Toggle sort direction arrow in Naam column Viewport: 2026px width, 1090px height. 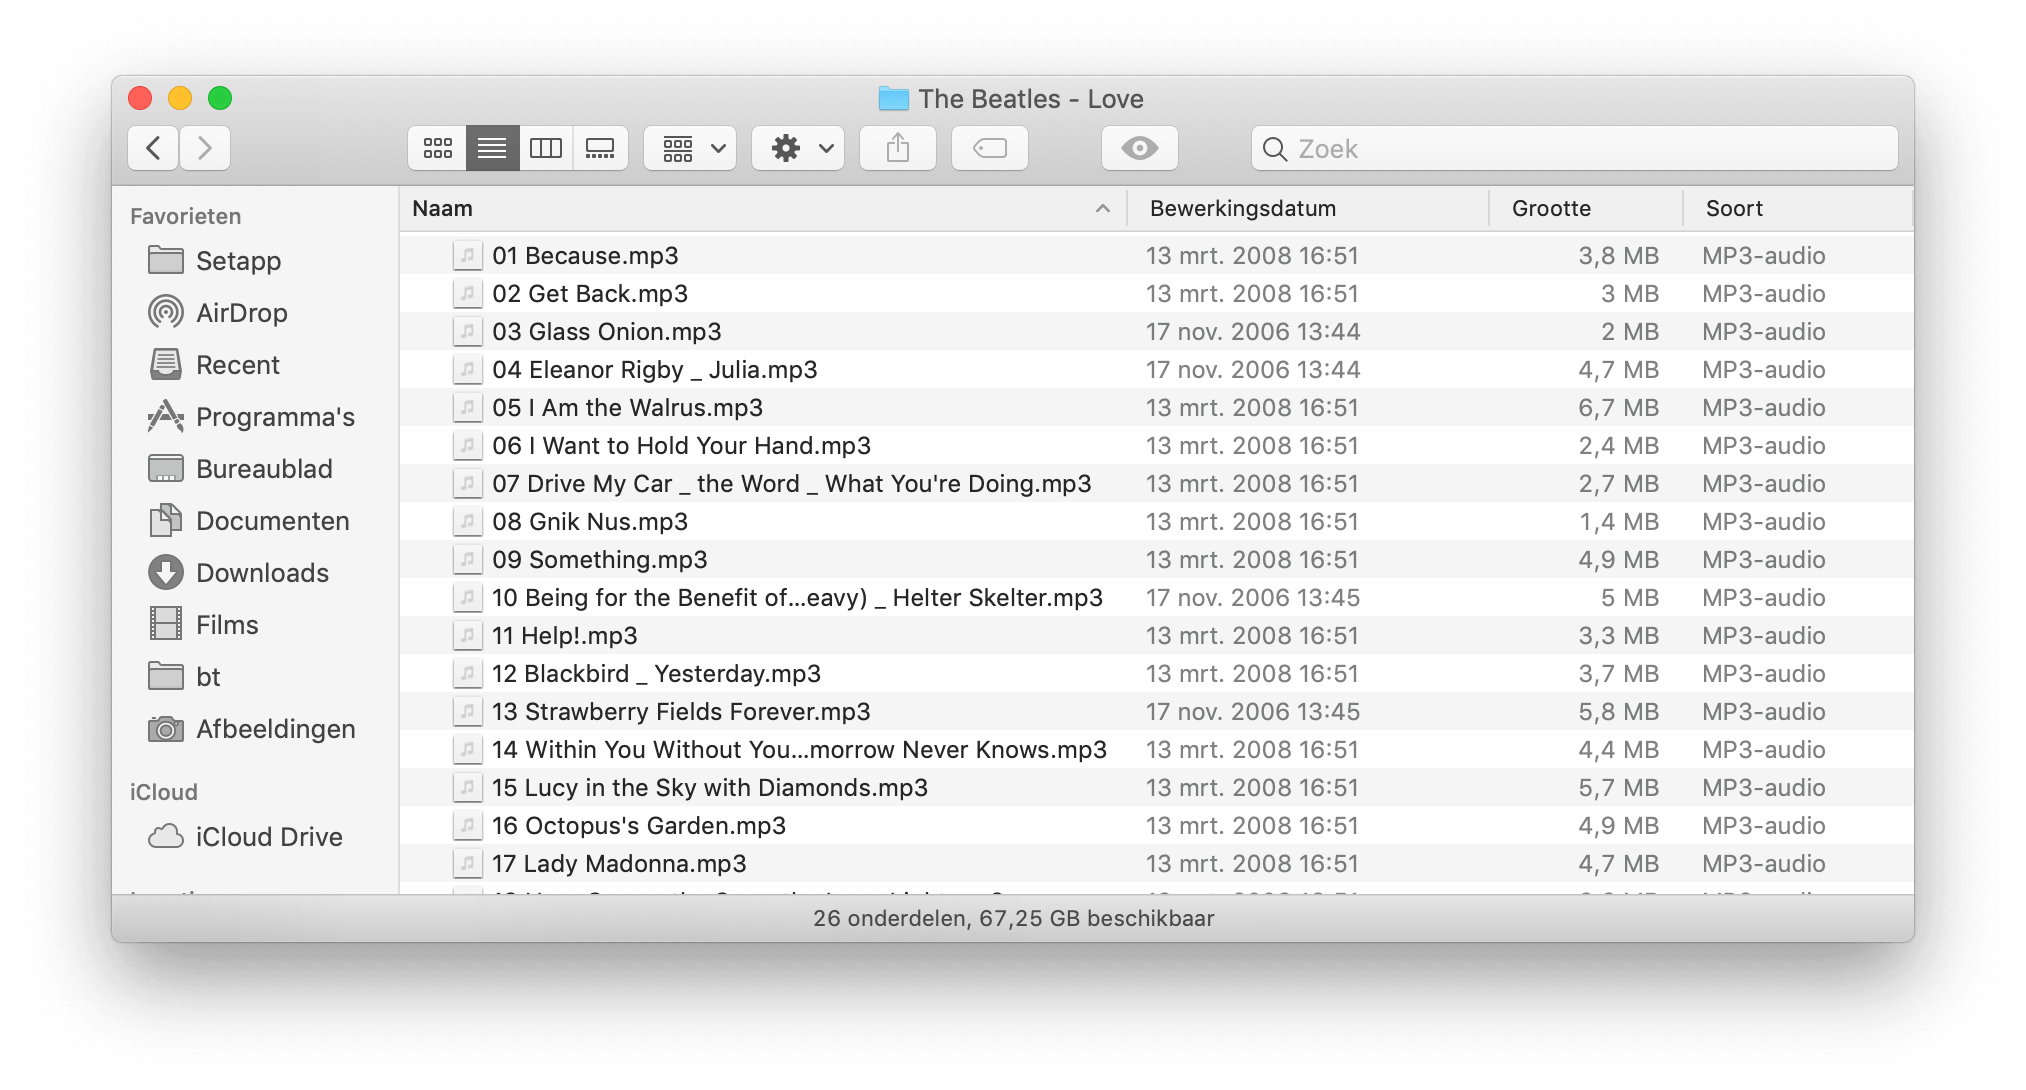1103,208
